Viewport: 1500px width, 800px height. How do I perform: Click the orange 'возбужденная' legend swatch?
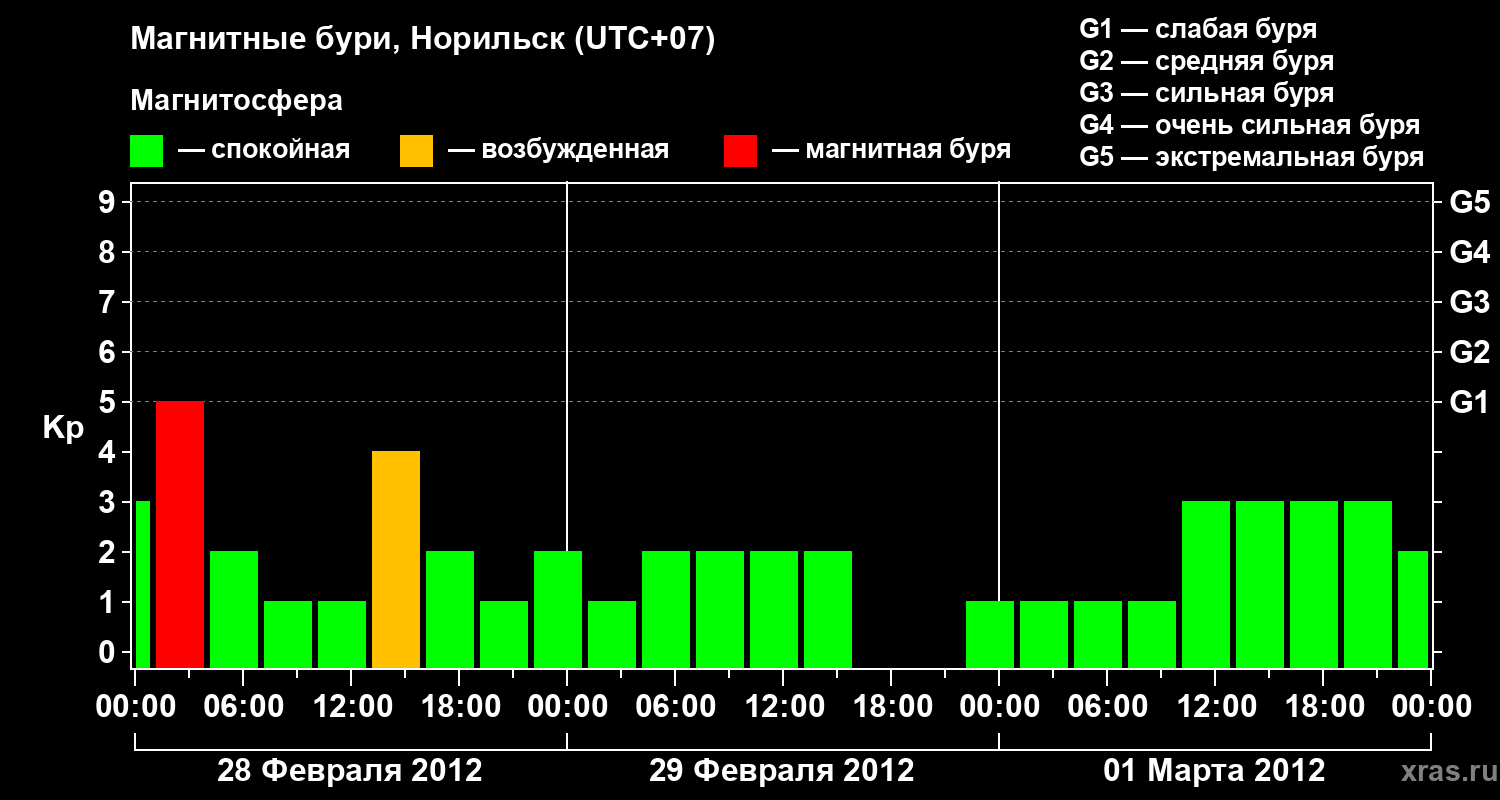coord(417,150)
